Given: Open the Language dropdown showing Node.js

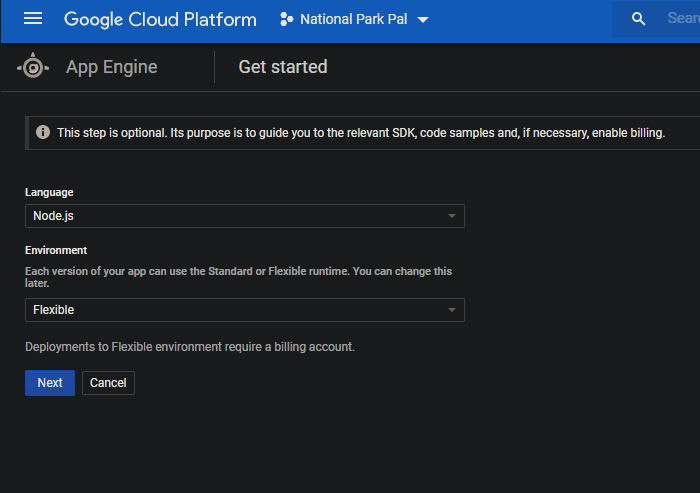Looking at the screenshot, I should pos(245,216).
